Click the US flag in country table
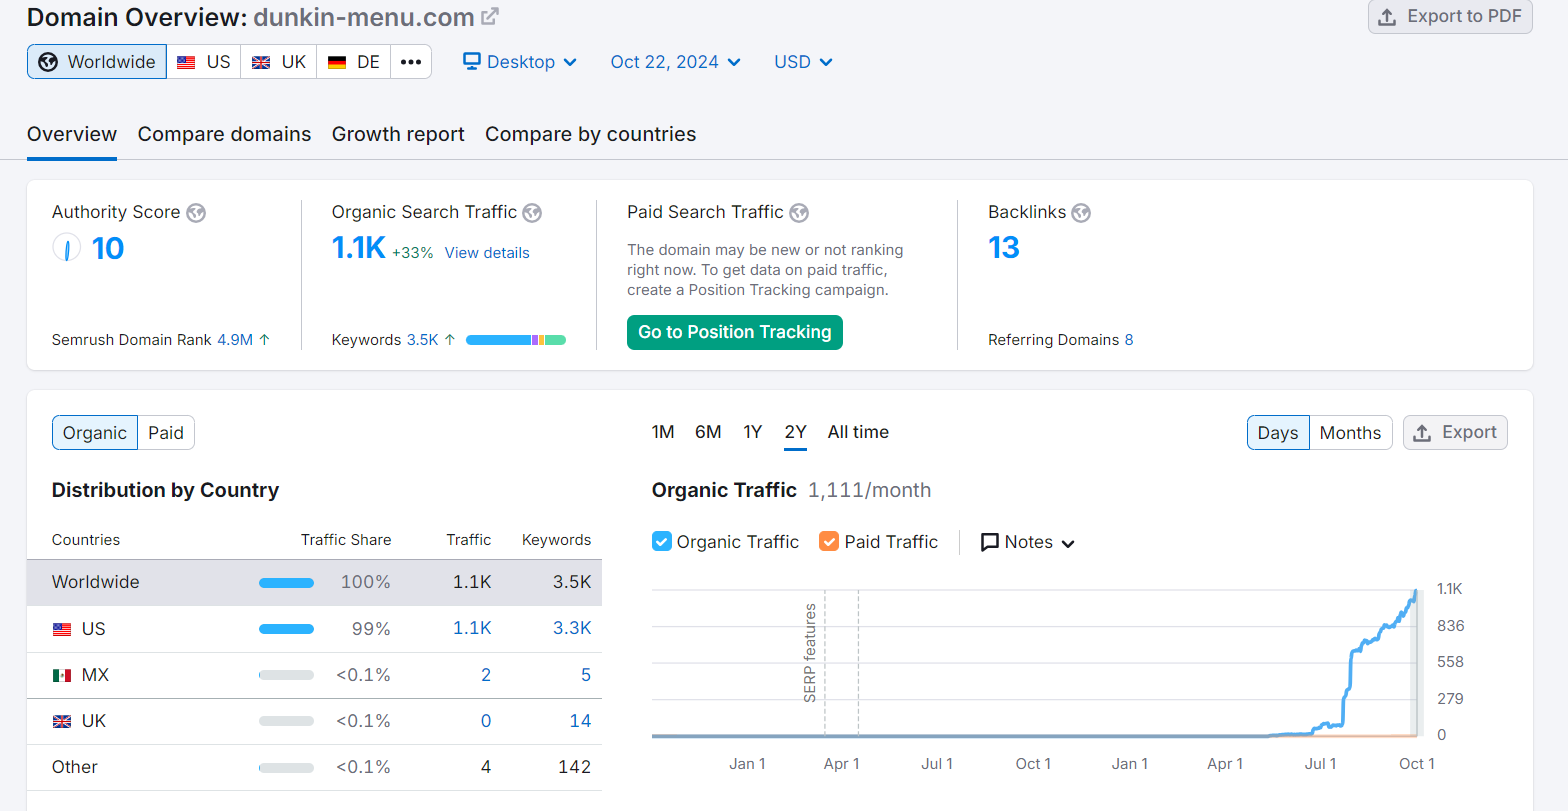This screenshot has height=811, width=1568. [62, 629]
